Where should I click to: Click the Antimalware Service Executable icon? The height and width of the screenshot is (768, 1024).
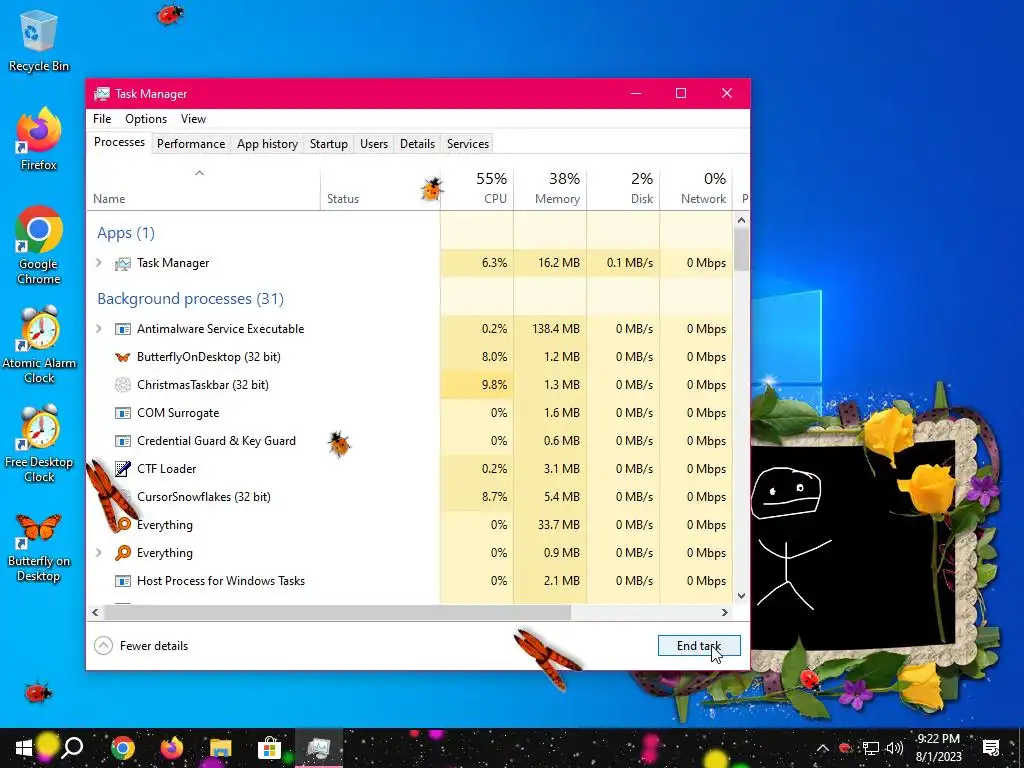point(122,329)
